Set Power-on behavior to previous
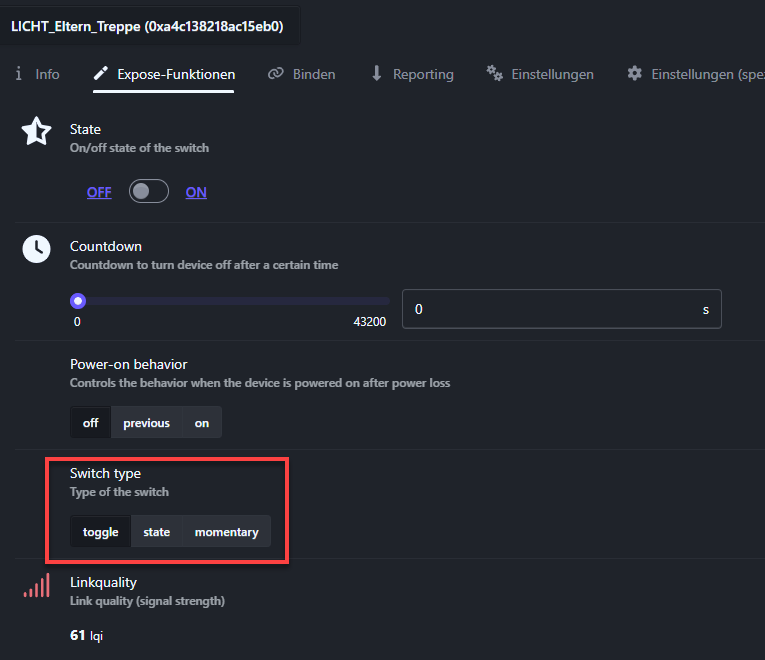Screen dimensions: 765x660 pos(146,423)
